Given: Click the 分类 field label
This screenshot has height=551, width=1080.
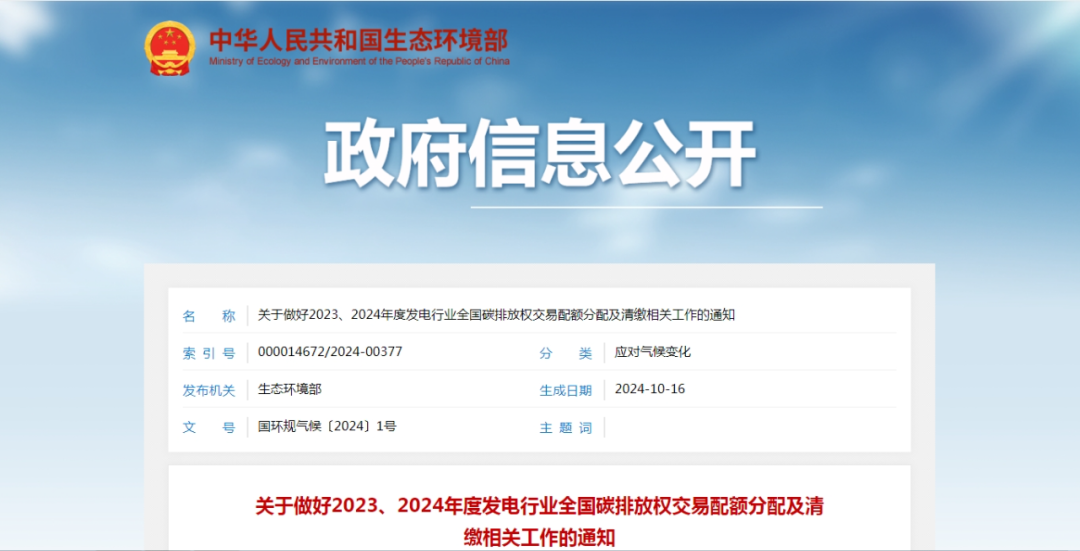Looking at the screenshot, I should pos(566,353).
